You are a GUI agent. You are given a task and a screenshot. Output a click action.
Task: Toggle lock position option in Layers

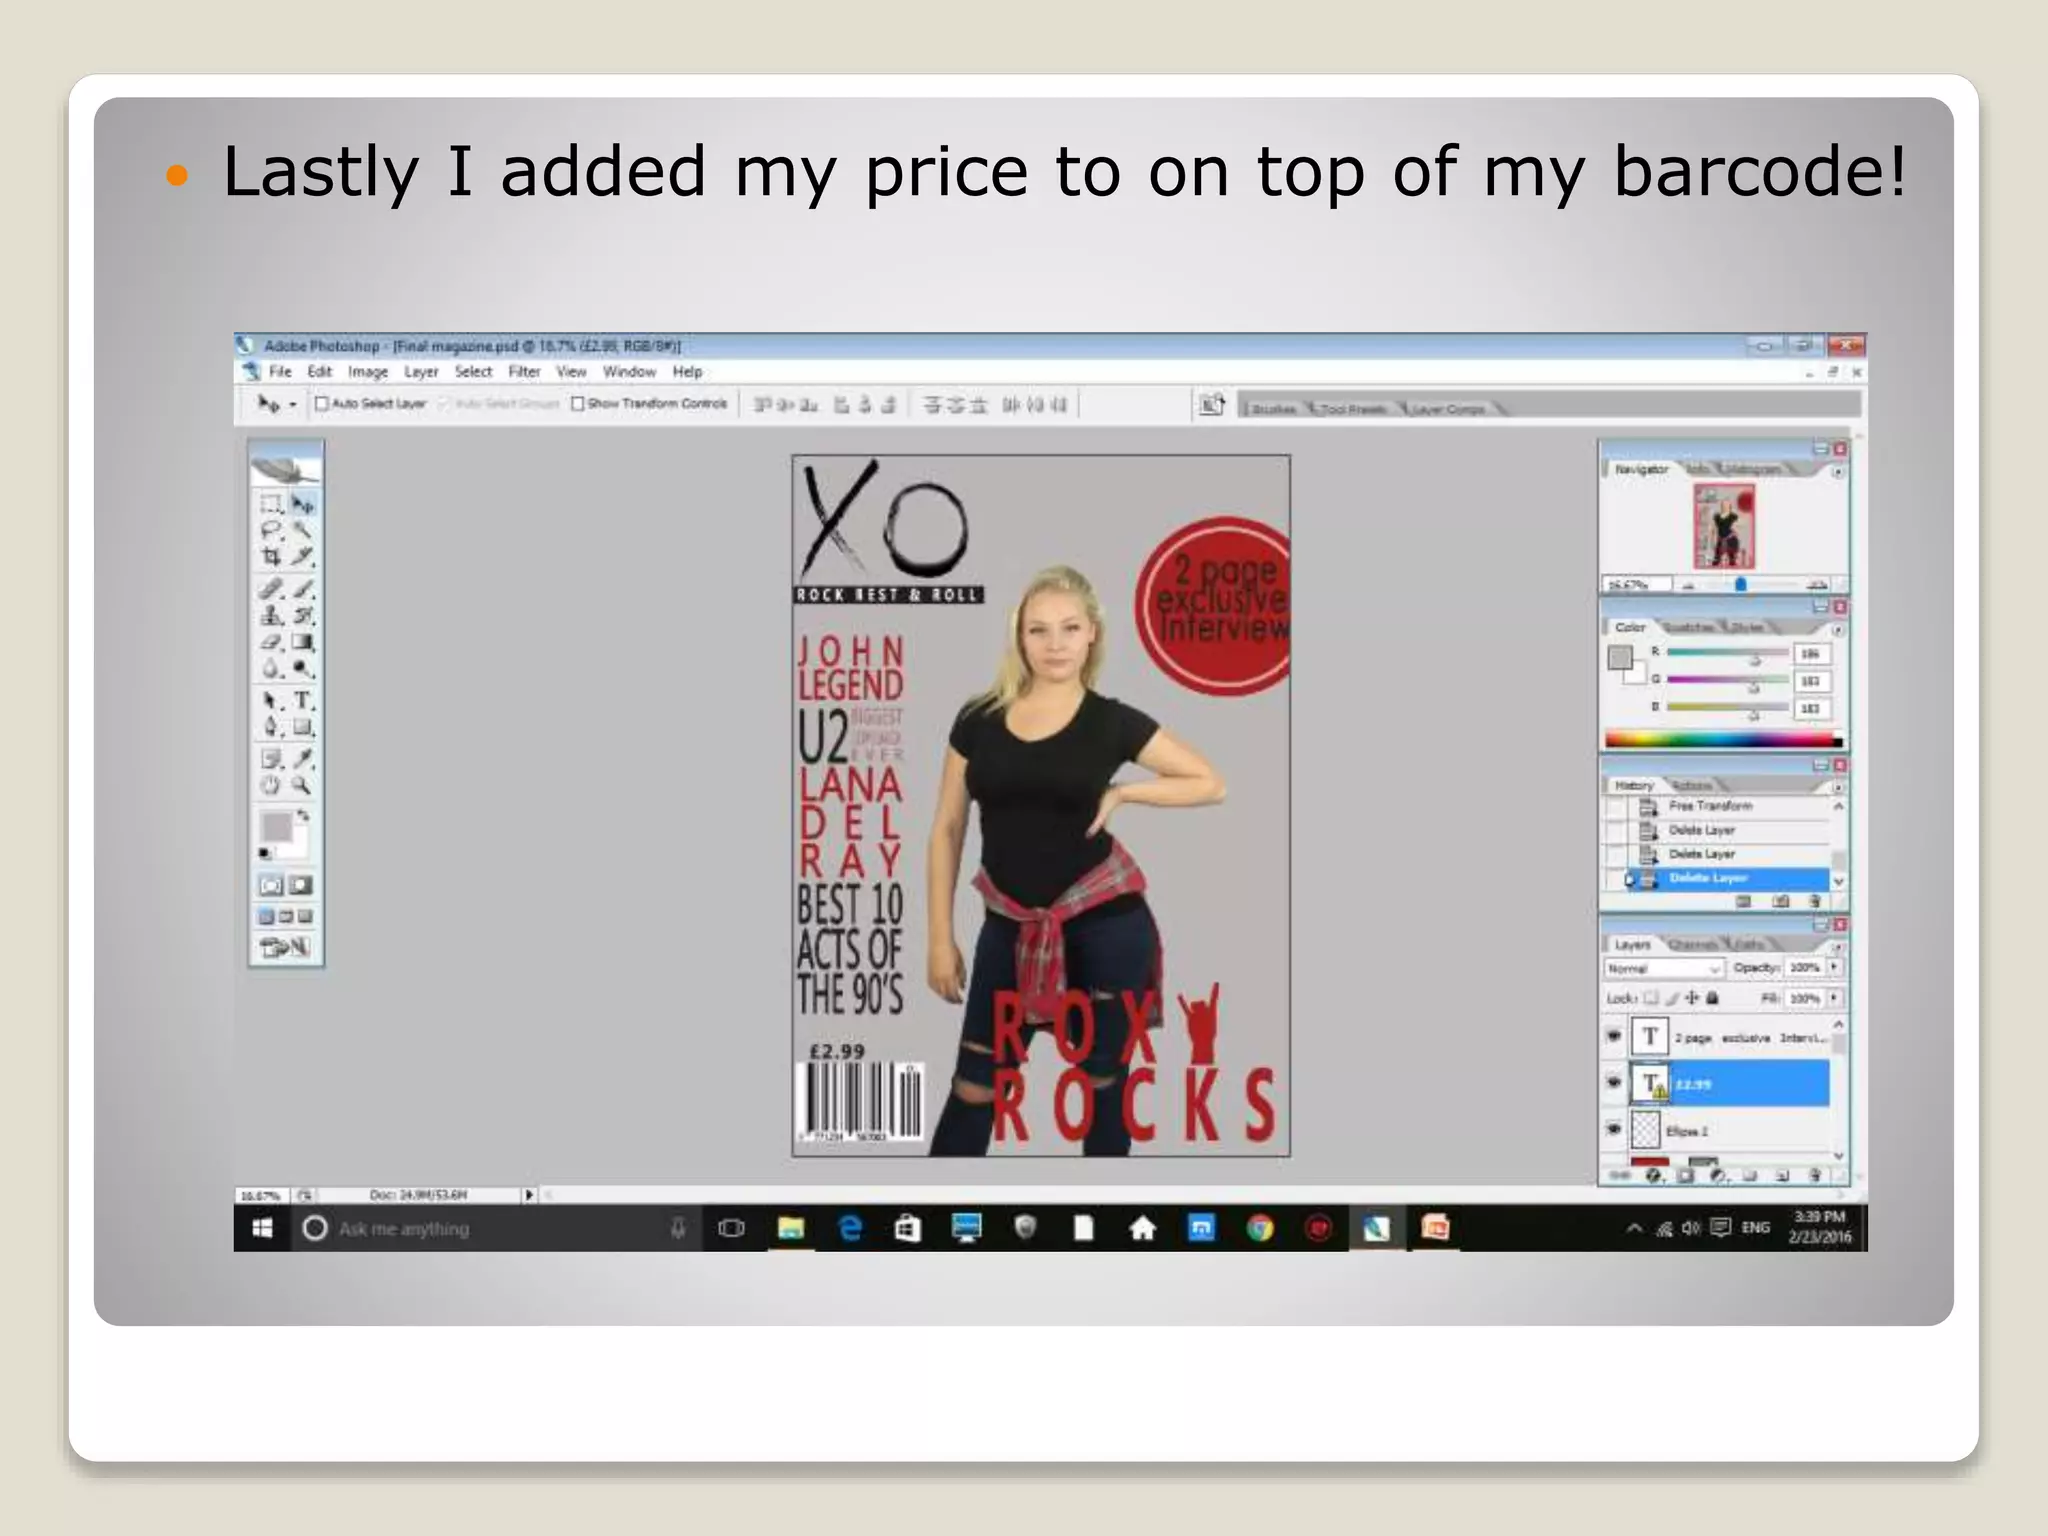(x=1692, y=998)
